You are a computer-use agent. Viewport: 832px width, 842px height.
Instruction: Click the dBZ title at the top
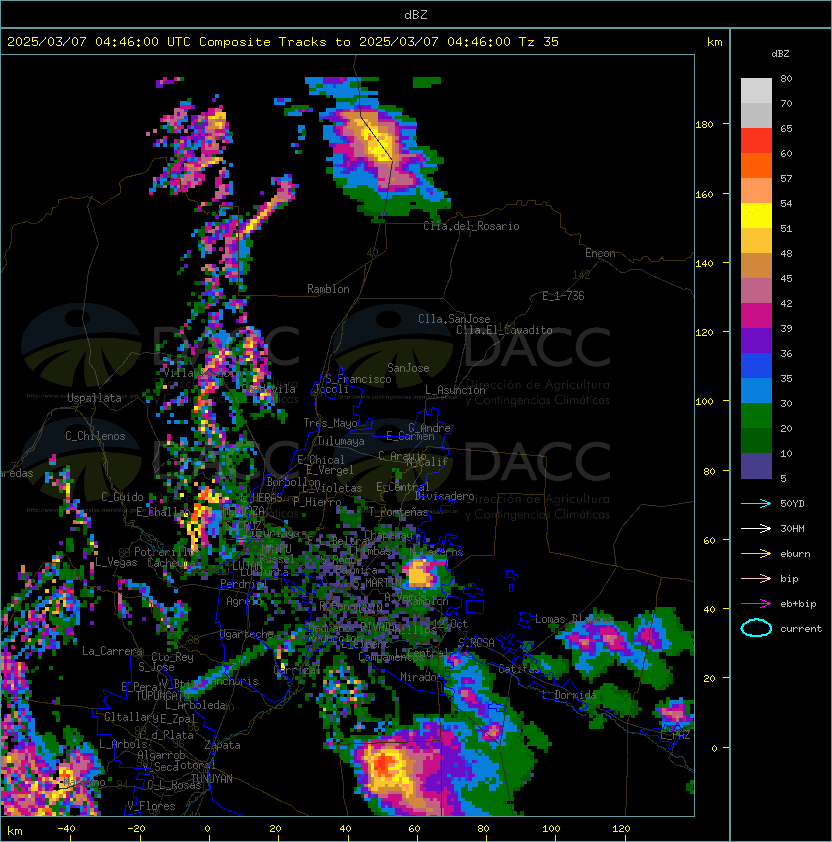point(416,14)
